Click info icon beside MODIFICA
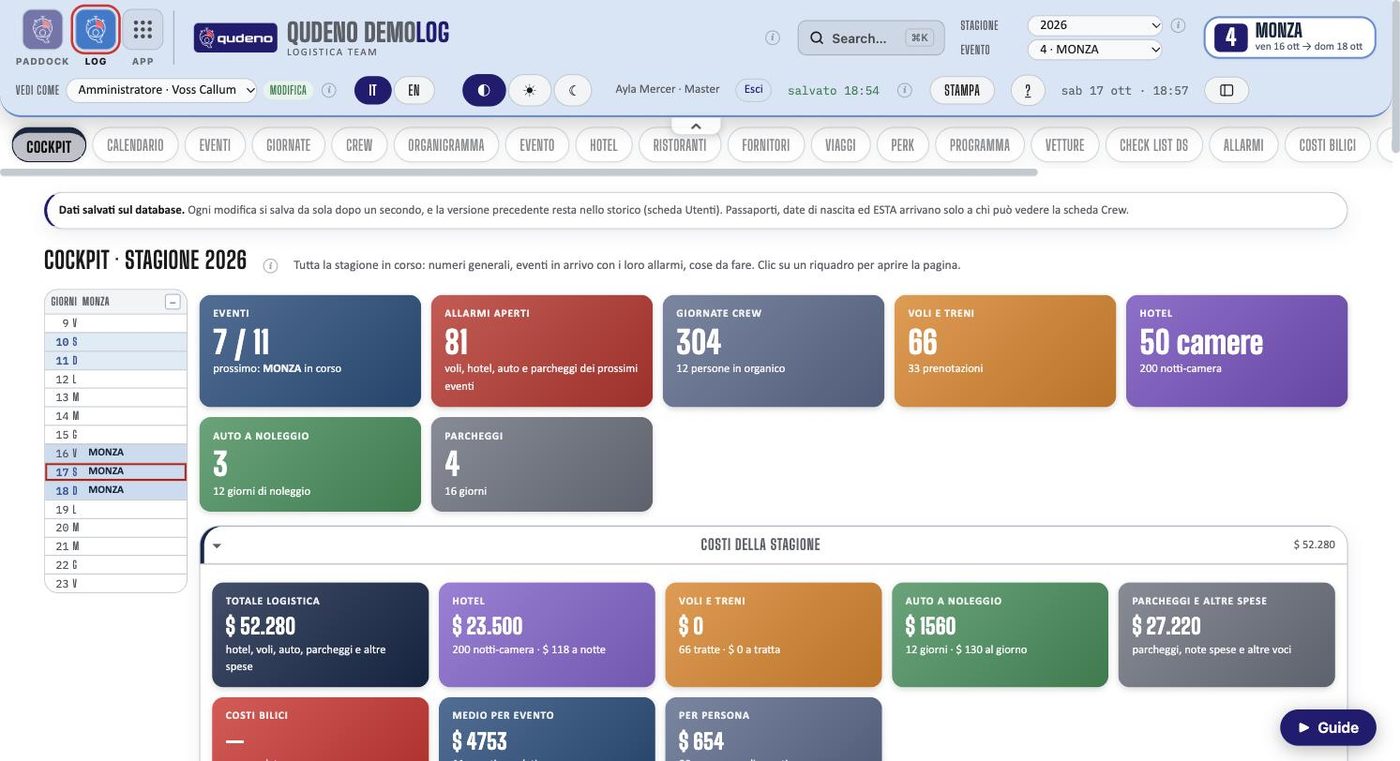This screenshot has width=1400, height=761. (x=329, y=90)
